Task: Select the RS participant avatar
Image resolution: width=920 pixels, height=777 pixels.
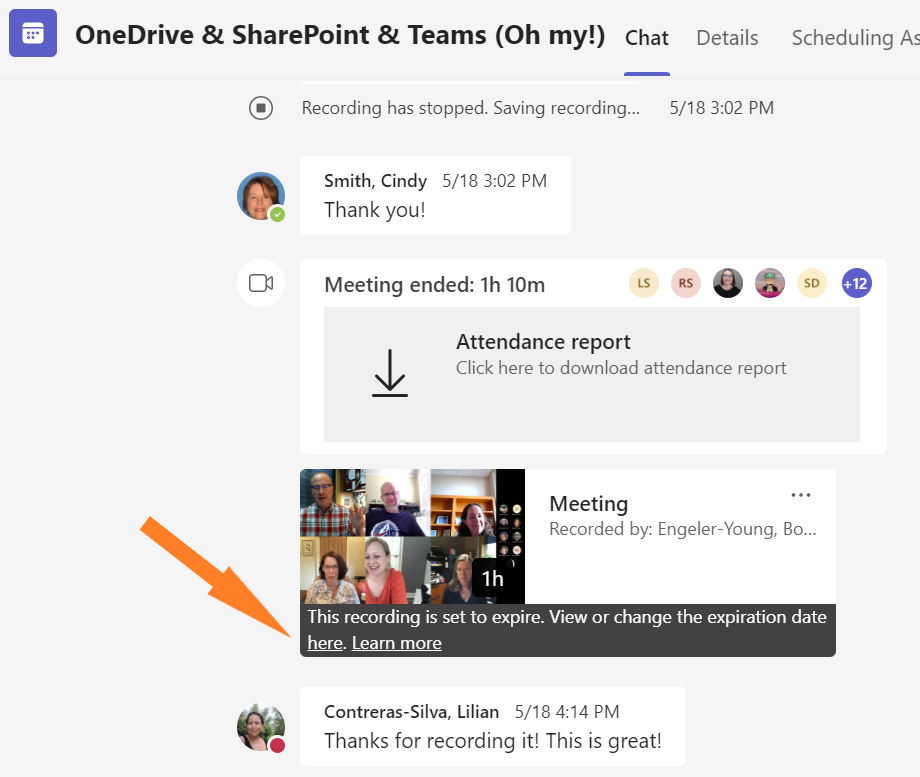Action: (x=686, y=283)
